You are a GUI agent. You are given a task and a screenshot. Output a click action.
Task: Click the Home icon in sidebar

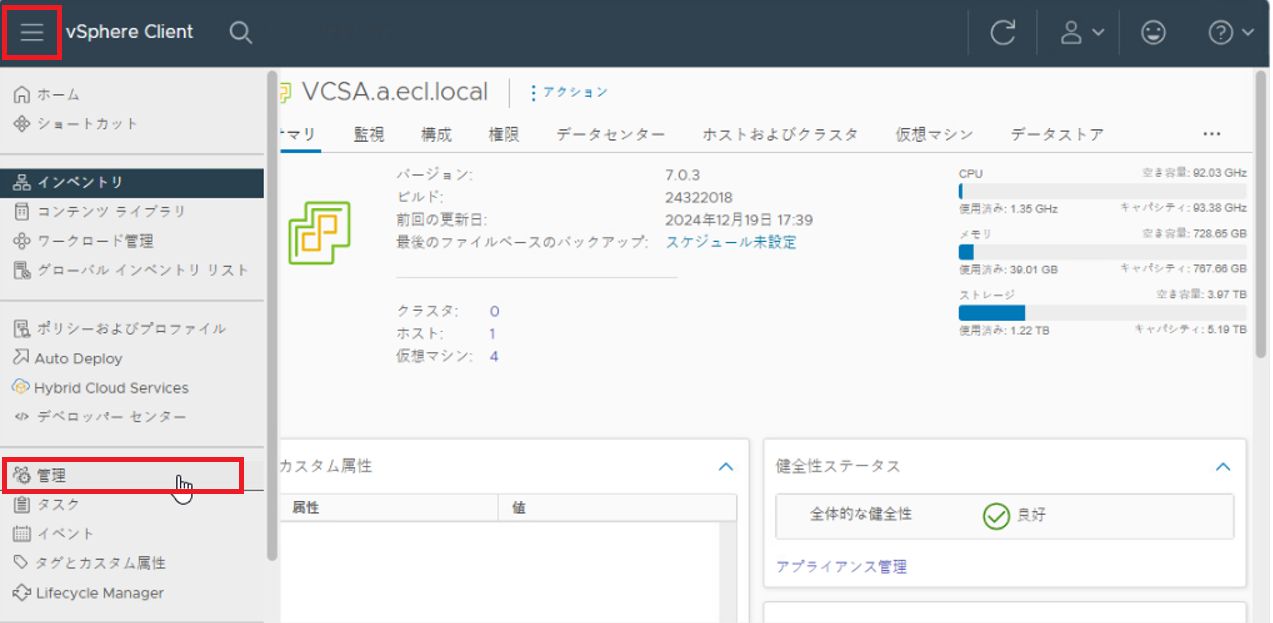(22, 94)
